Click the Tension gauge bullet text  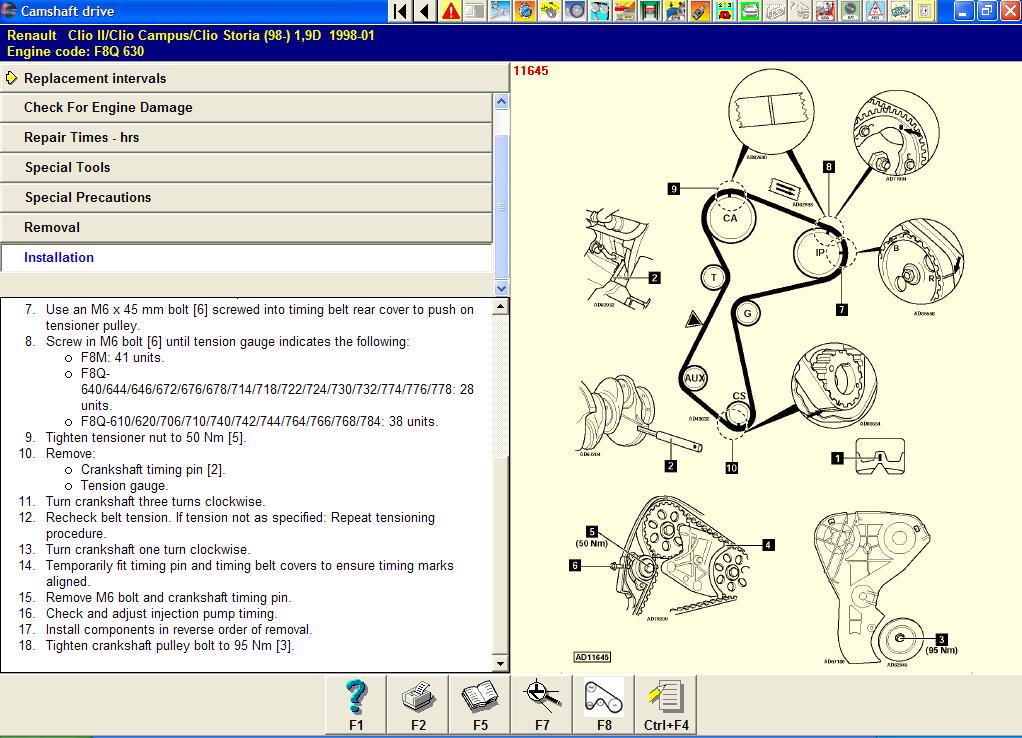coord(124,486)
